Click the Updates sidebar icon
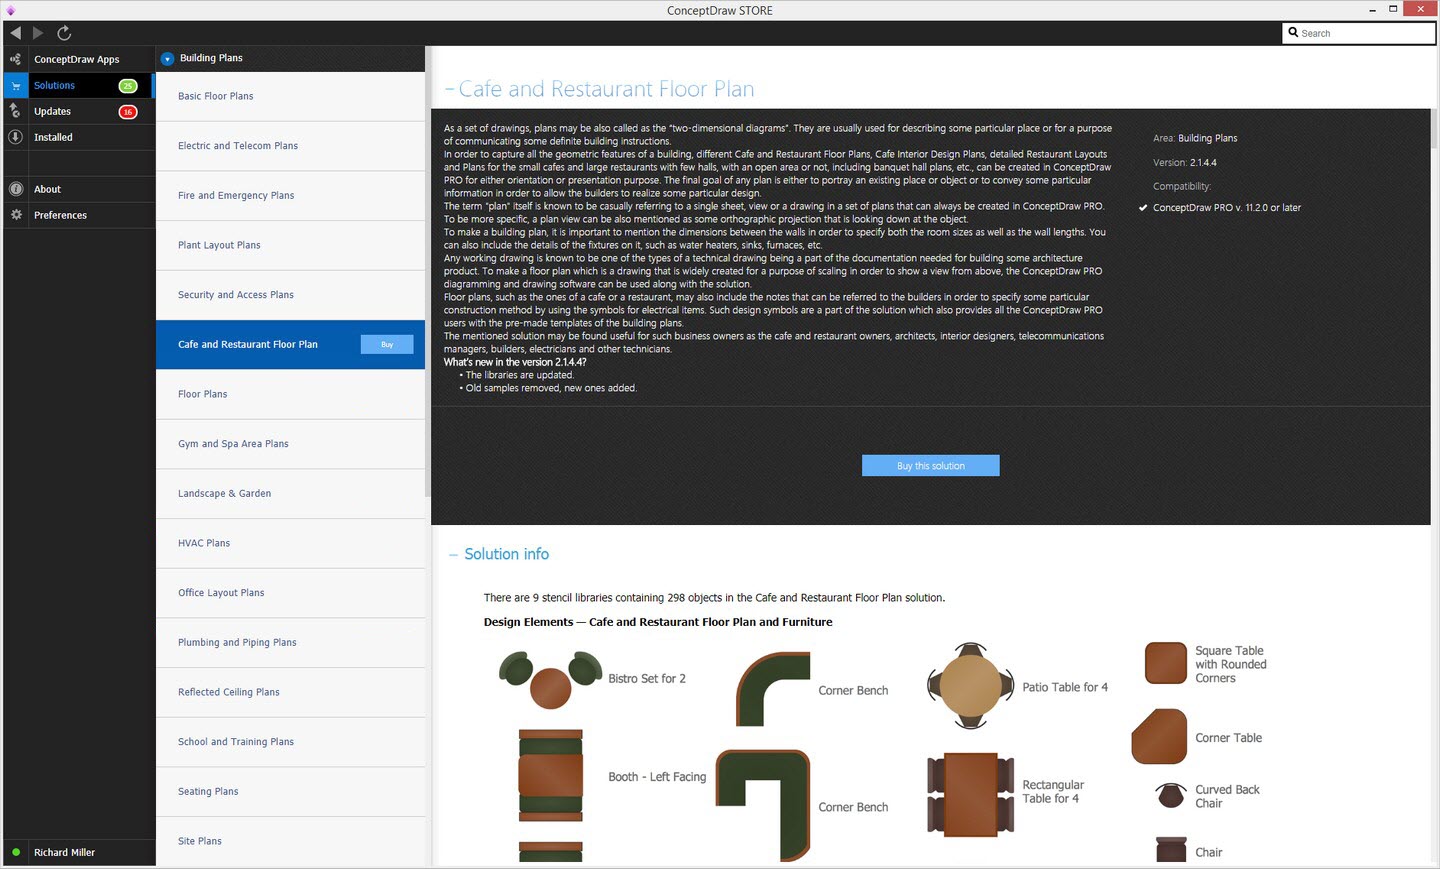 (x=15, y=111)
